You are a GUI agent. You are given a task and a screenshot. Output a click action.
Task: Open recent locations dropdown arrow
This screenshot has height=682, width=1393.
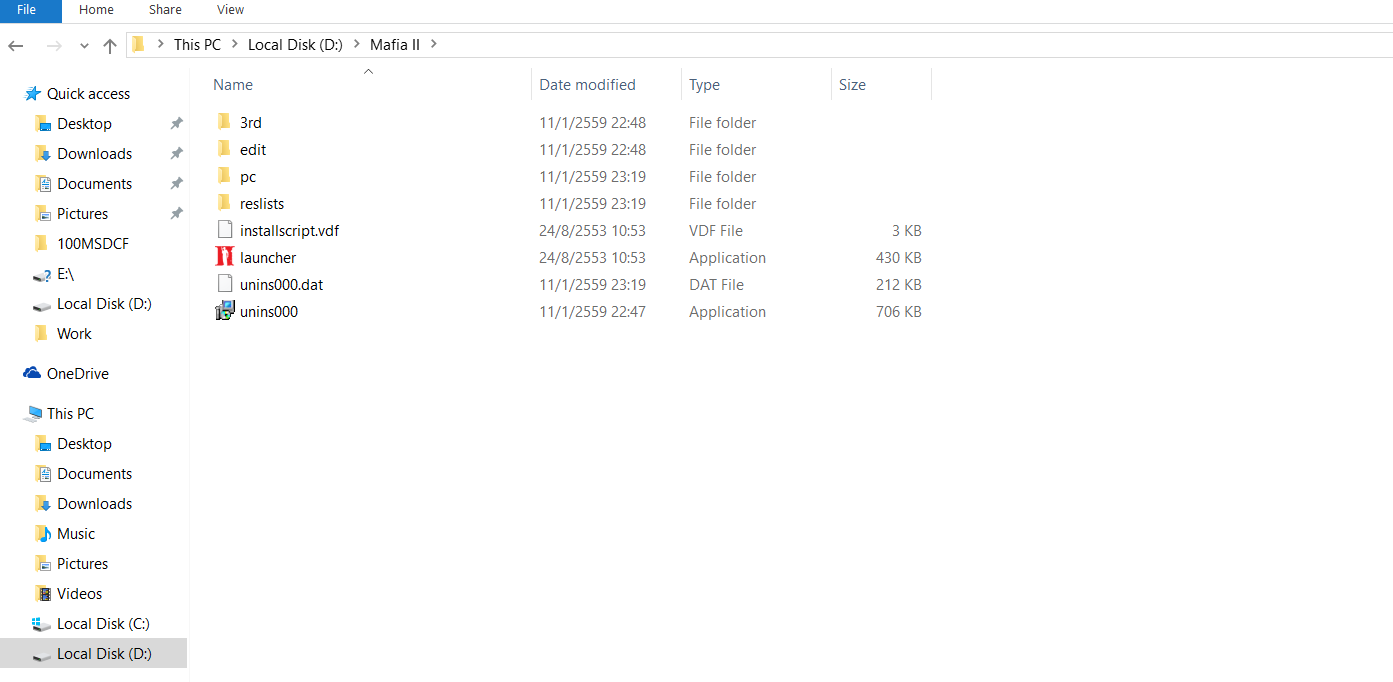point(84,45)
